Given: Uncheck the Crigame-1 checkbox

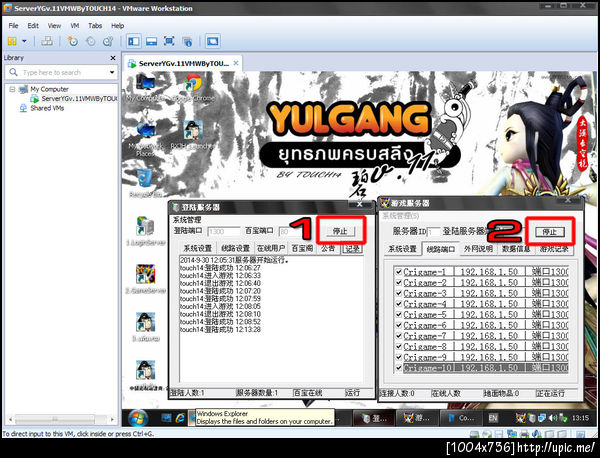Looking at the screenshot, I should (399, 272).
